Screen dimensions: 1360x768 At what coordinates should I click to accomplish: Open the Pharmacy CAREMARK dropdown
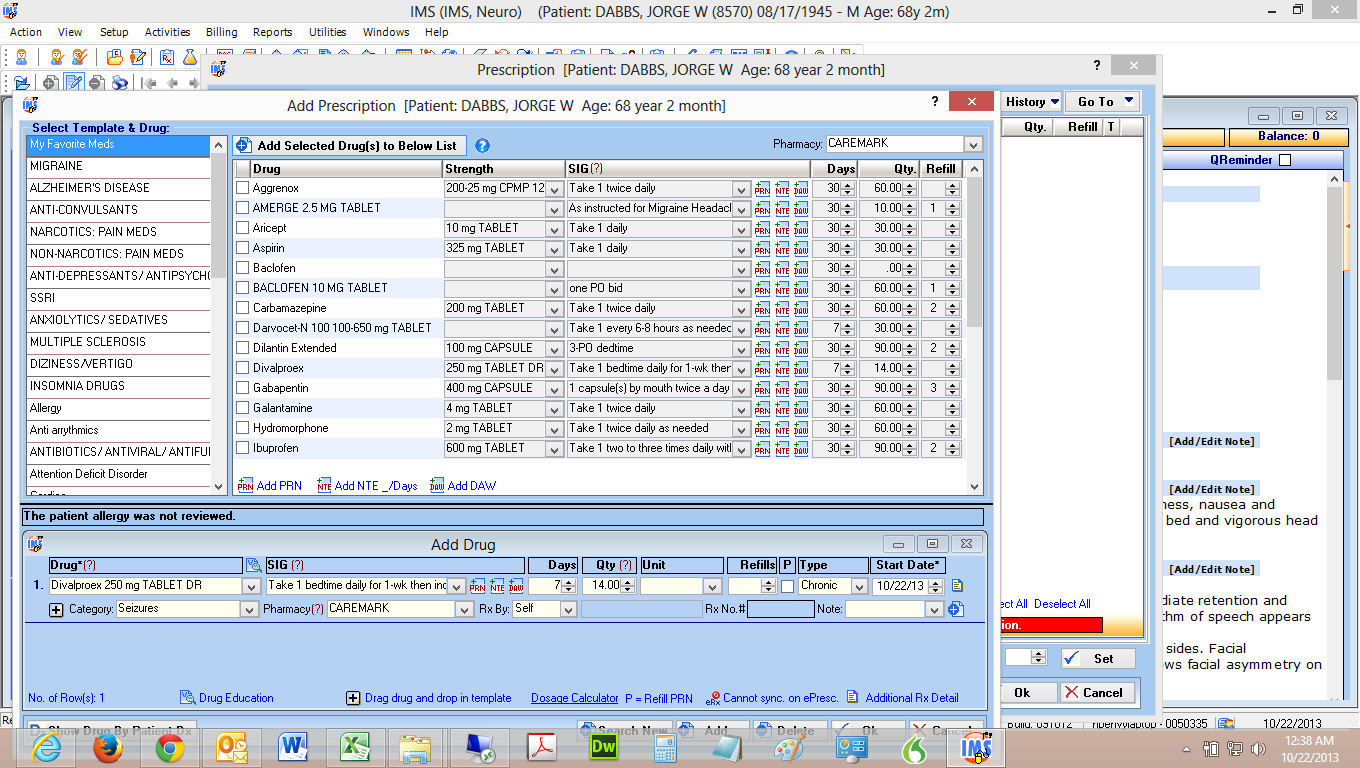coord(972,144)
